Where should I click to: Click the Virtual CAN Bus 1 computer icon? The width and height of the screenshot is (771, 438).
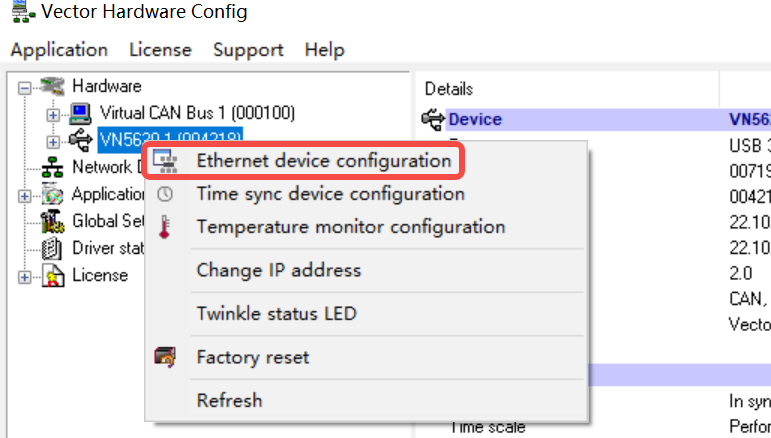click(x=81, y=113)
